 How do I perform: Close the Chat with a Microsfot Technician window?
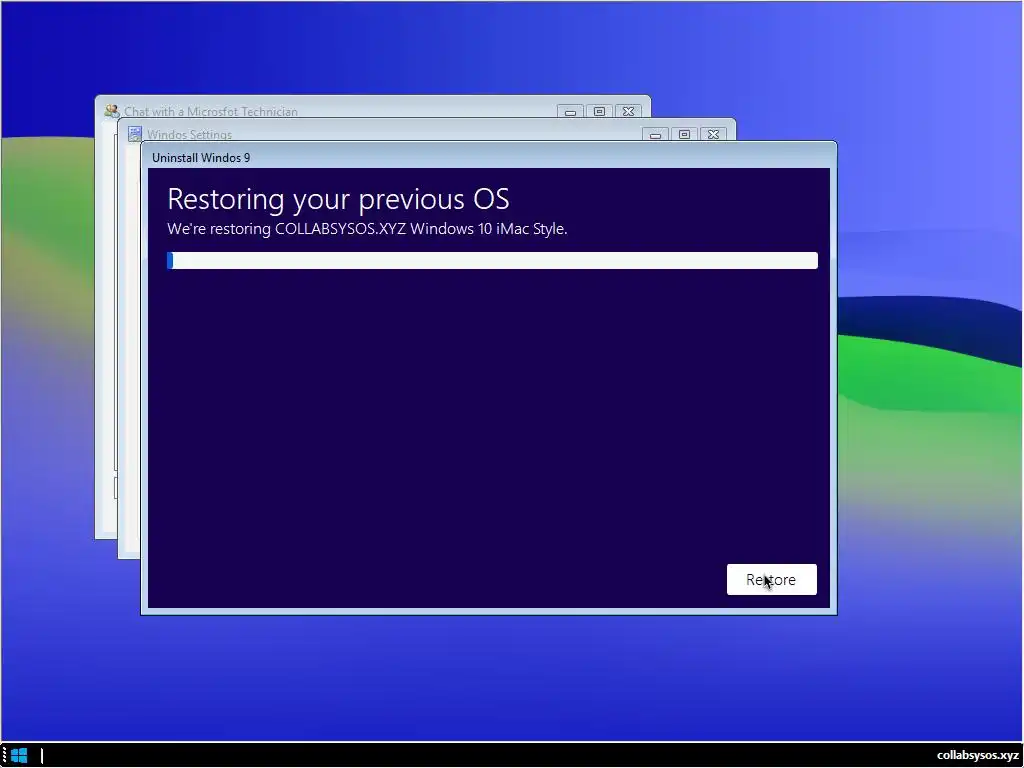[x=628, y=112]
